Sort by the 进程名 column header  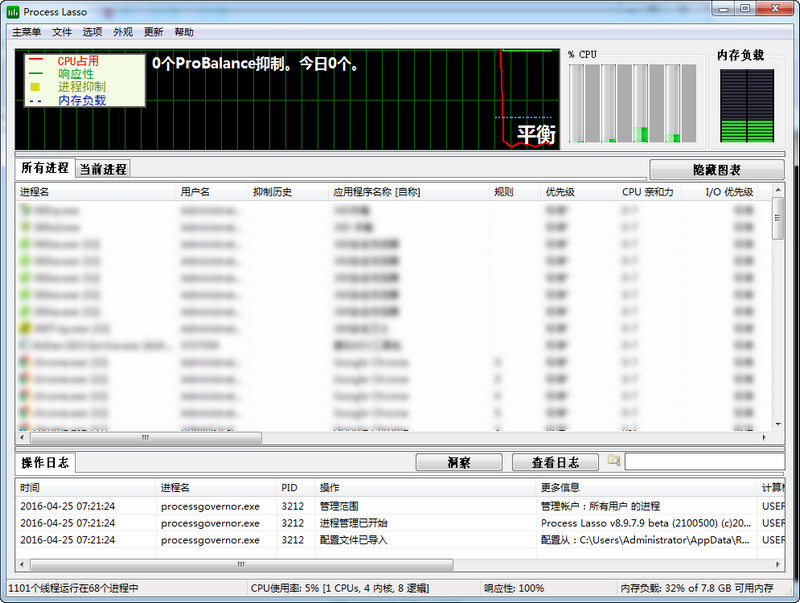[95, 192]
